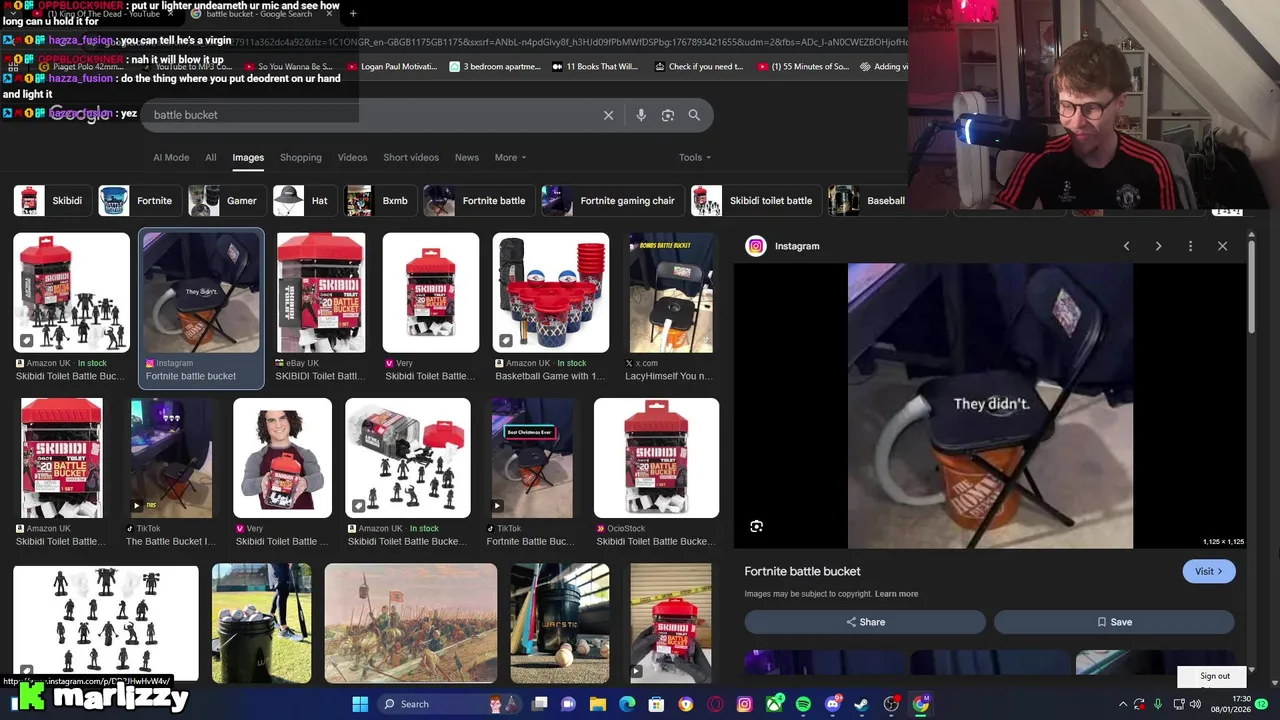Click Visit button for Fortnite battle bucket
This screenshot has width=1280, height=720.
click(x=1209, y=571)
